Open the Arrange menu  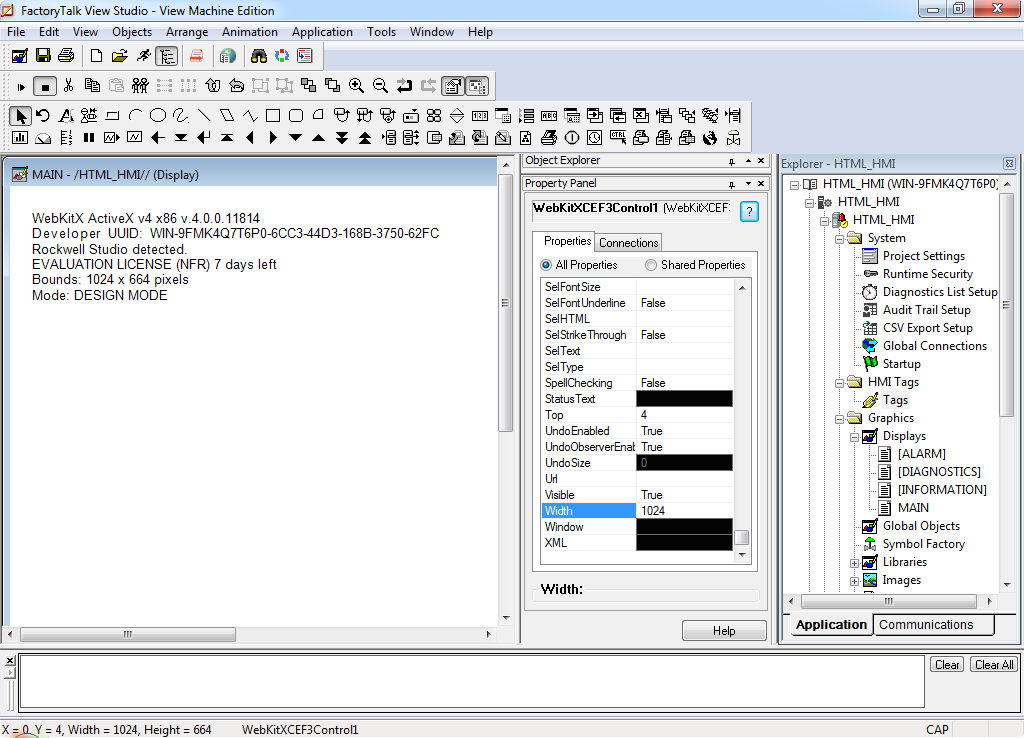187,32
